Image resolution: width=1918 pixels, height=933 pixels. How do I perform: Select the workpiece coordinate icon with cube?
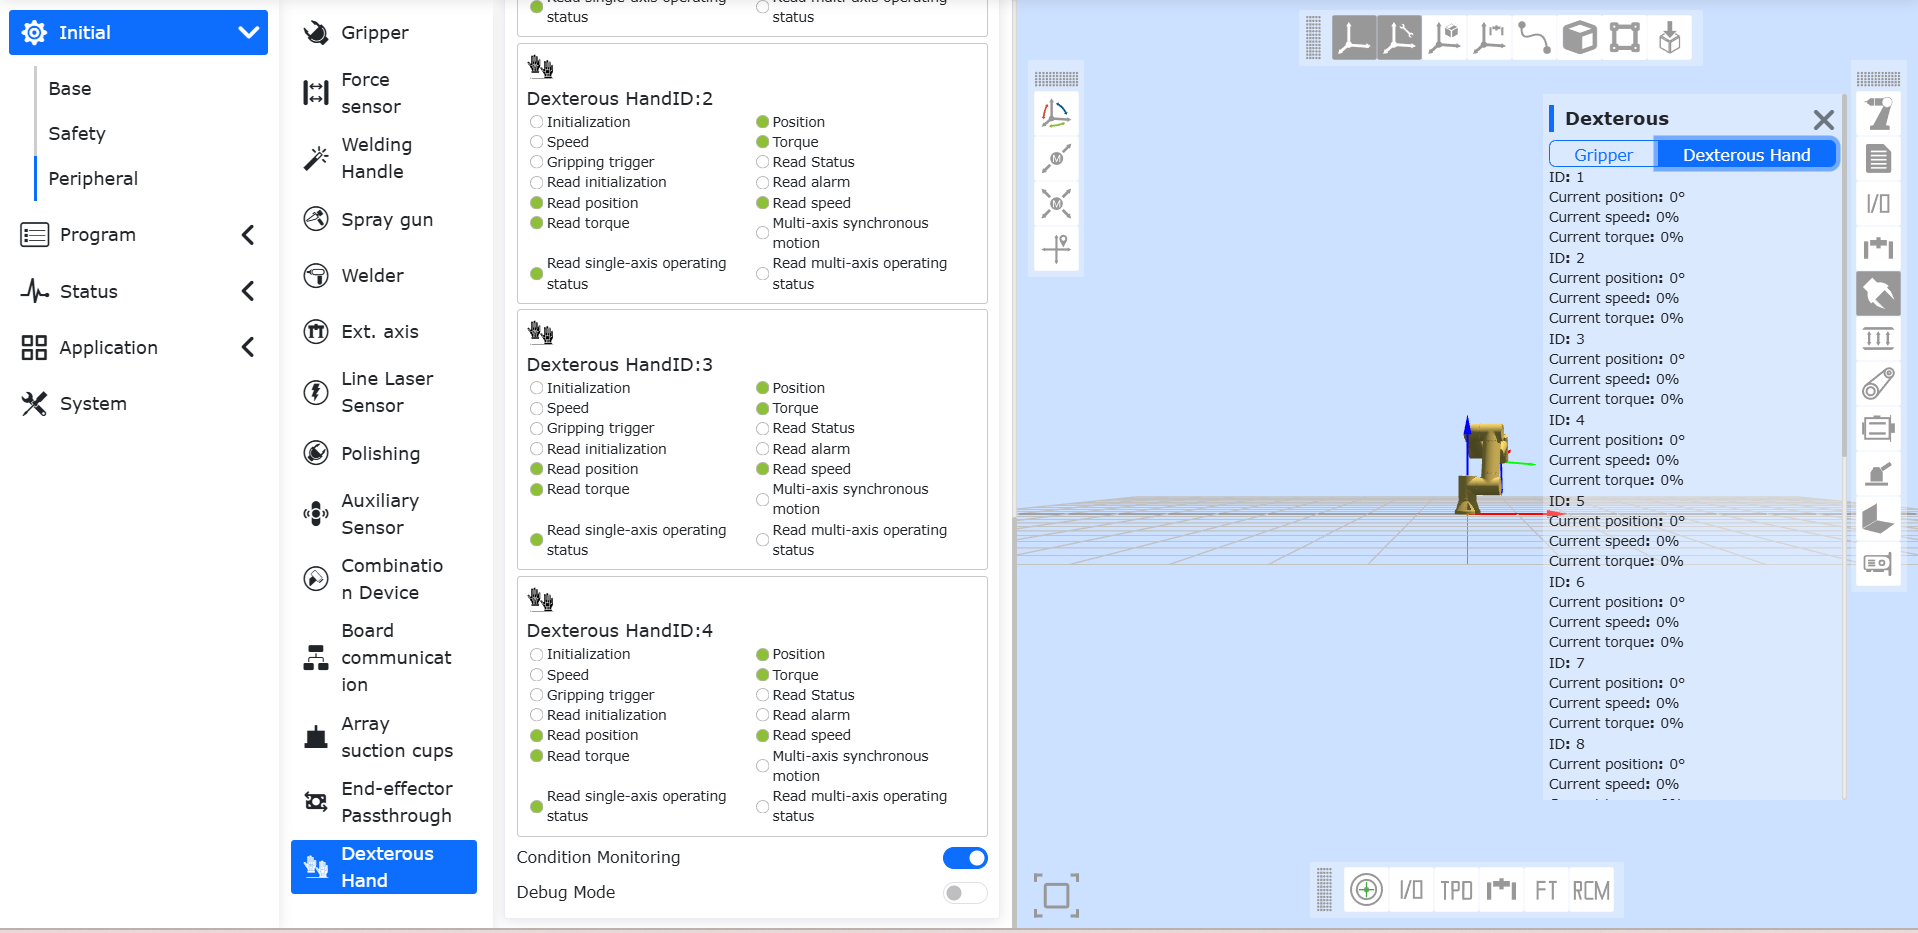pyautogui.click(x=1445, y=38)
